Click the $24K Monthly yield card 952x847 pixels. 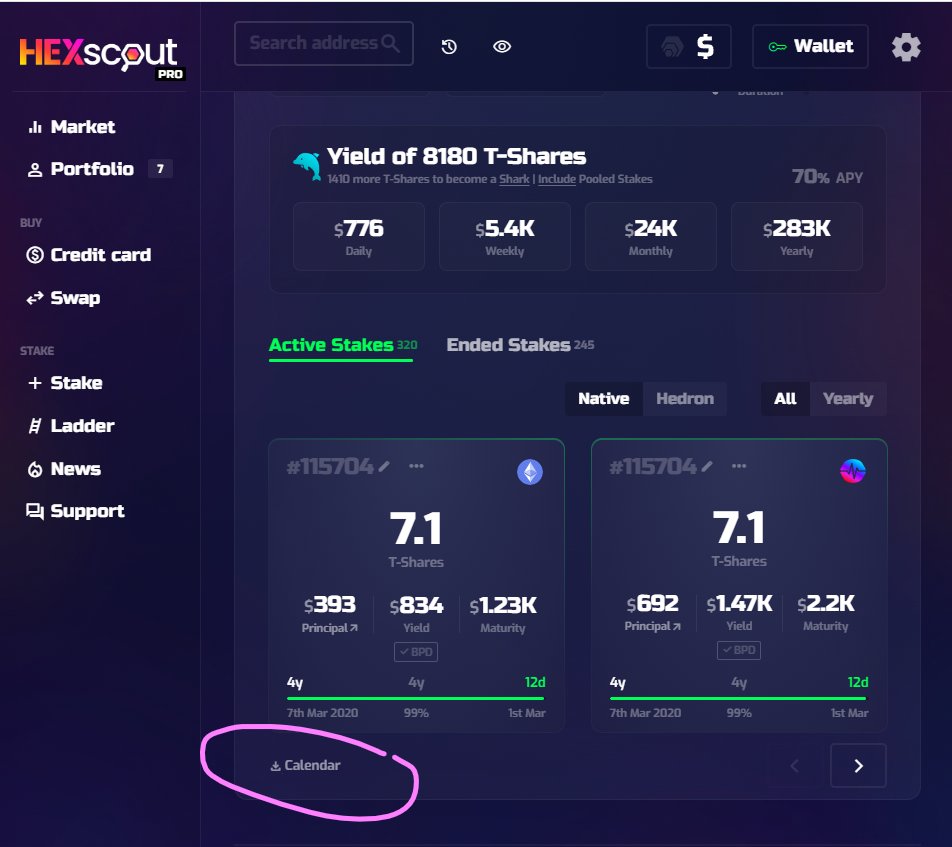point(651,236)
